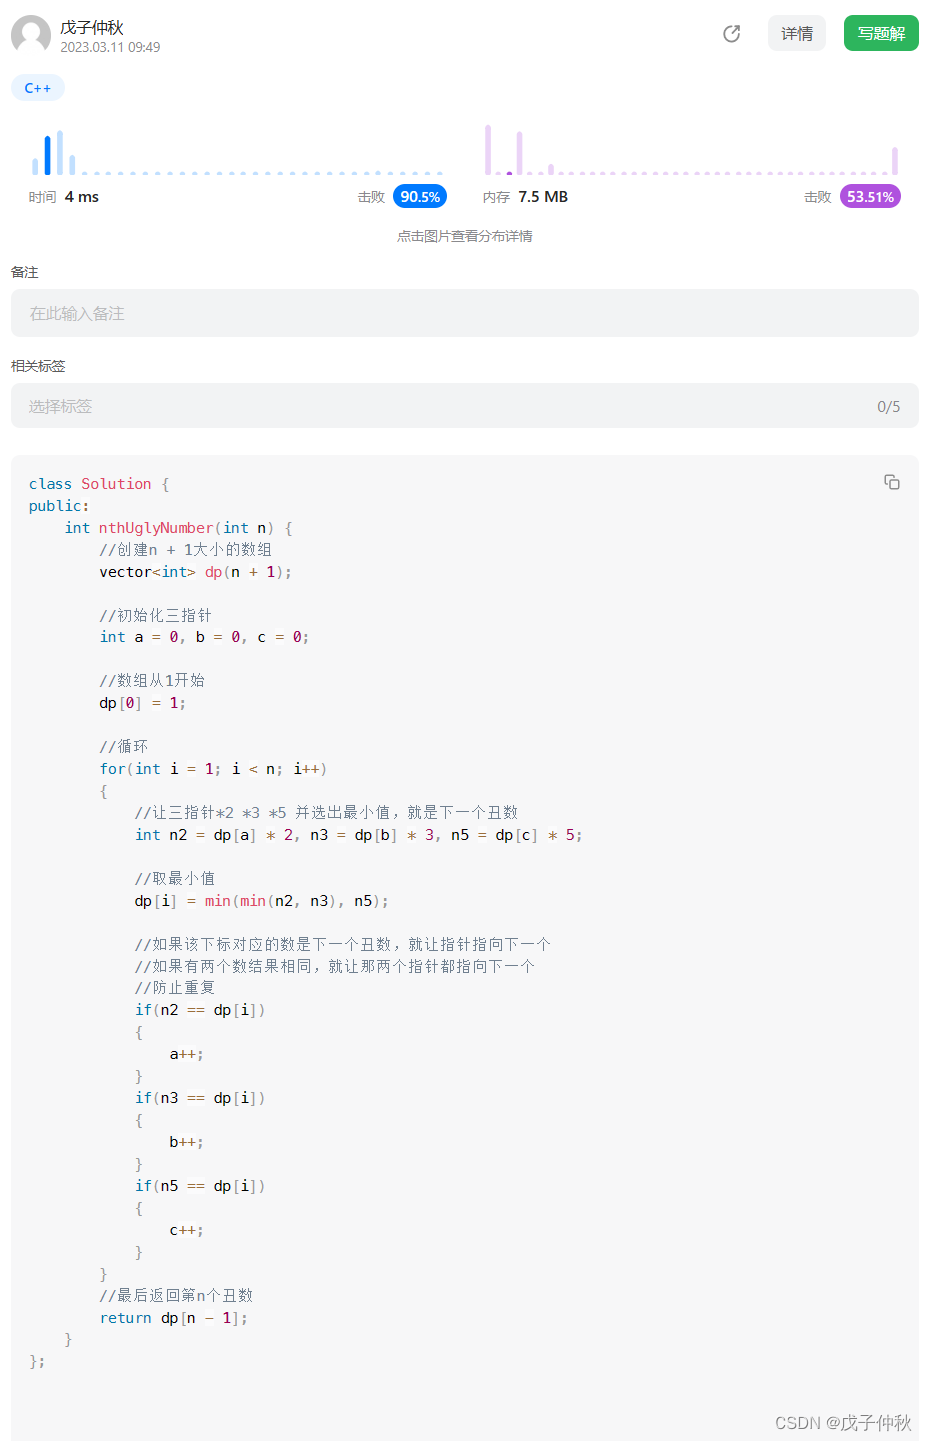Open the memory distribution chart
Screen dimensions: 927x1441
pos(691,150)
